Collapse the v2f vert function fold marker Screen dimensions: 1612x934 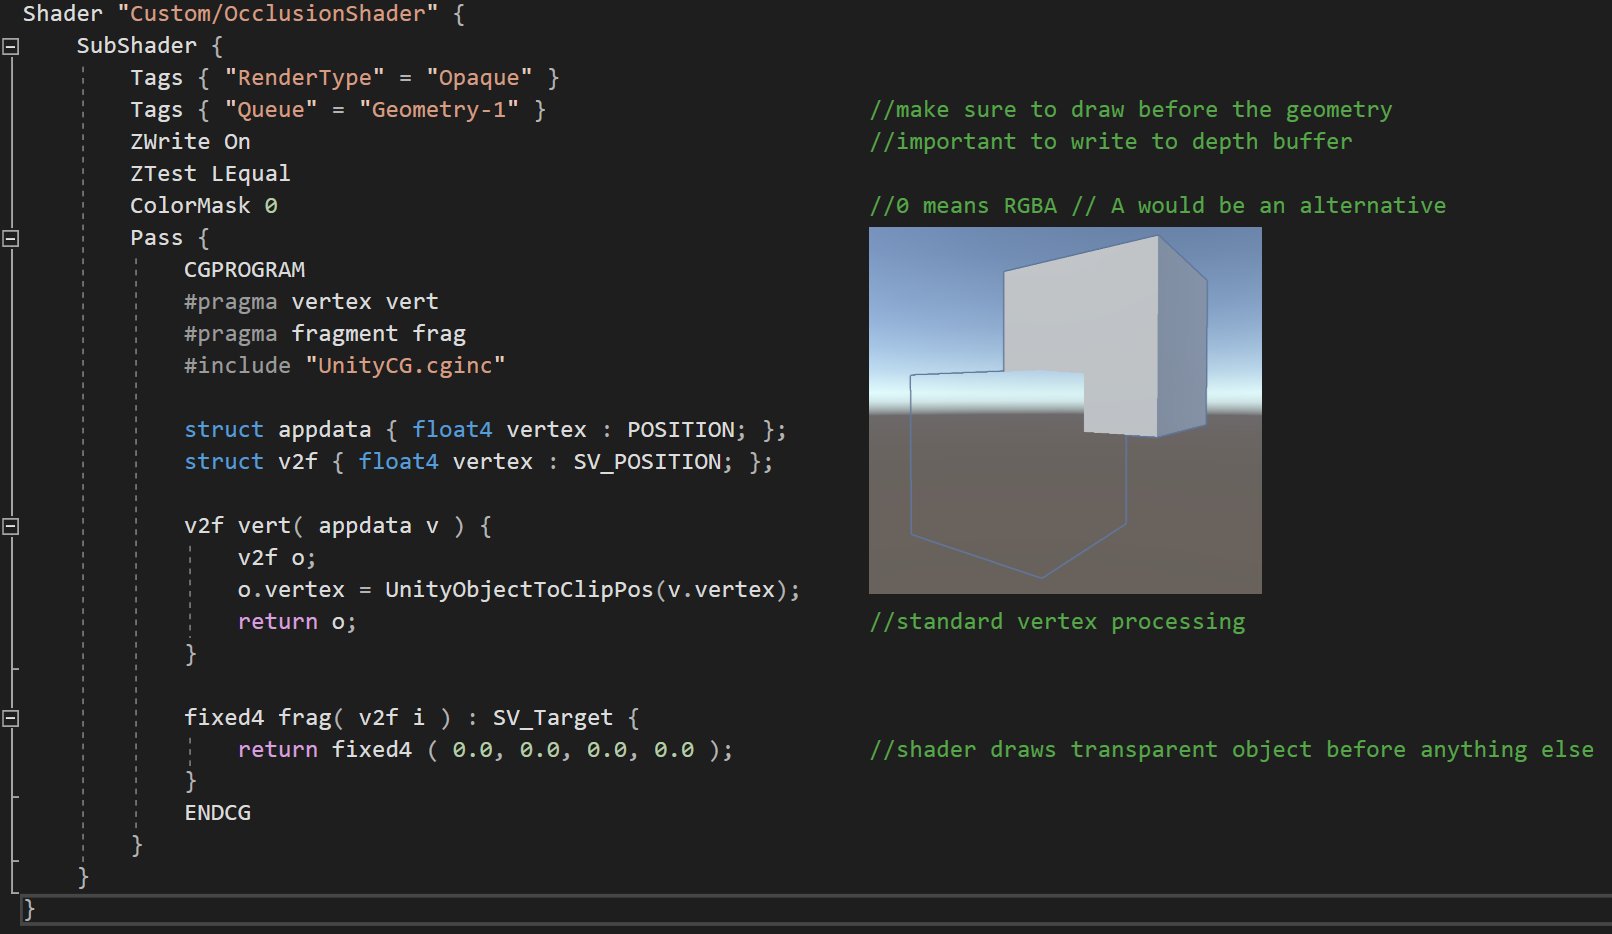coord(11,526)
